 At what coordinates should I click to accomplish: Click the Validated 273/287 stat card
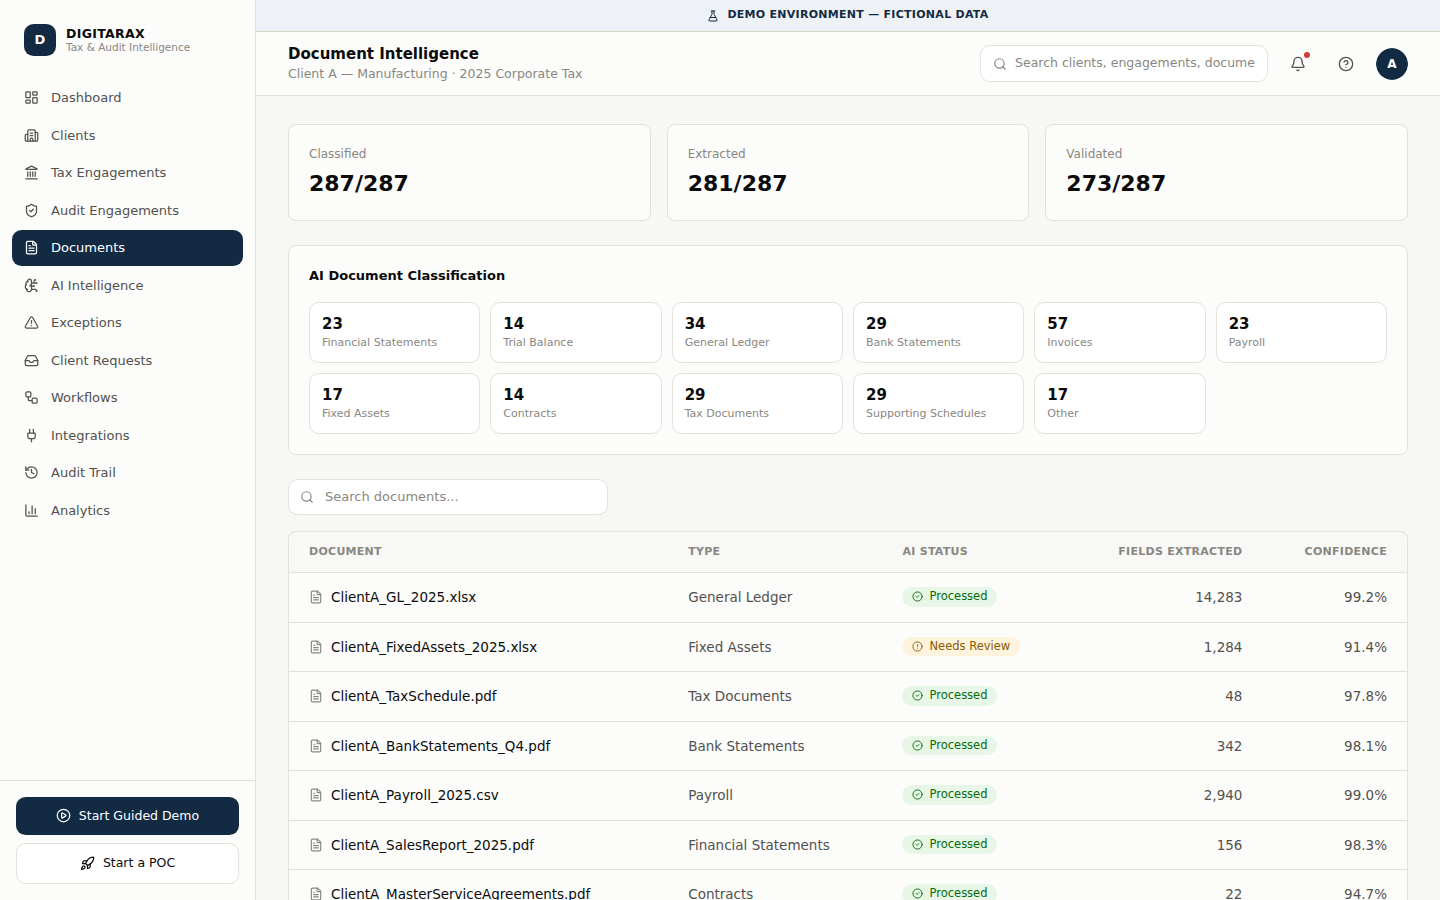[1226, 172]
